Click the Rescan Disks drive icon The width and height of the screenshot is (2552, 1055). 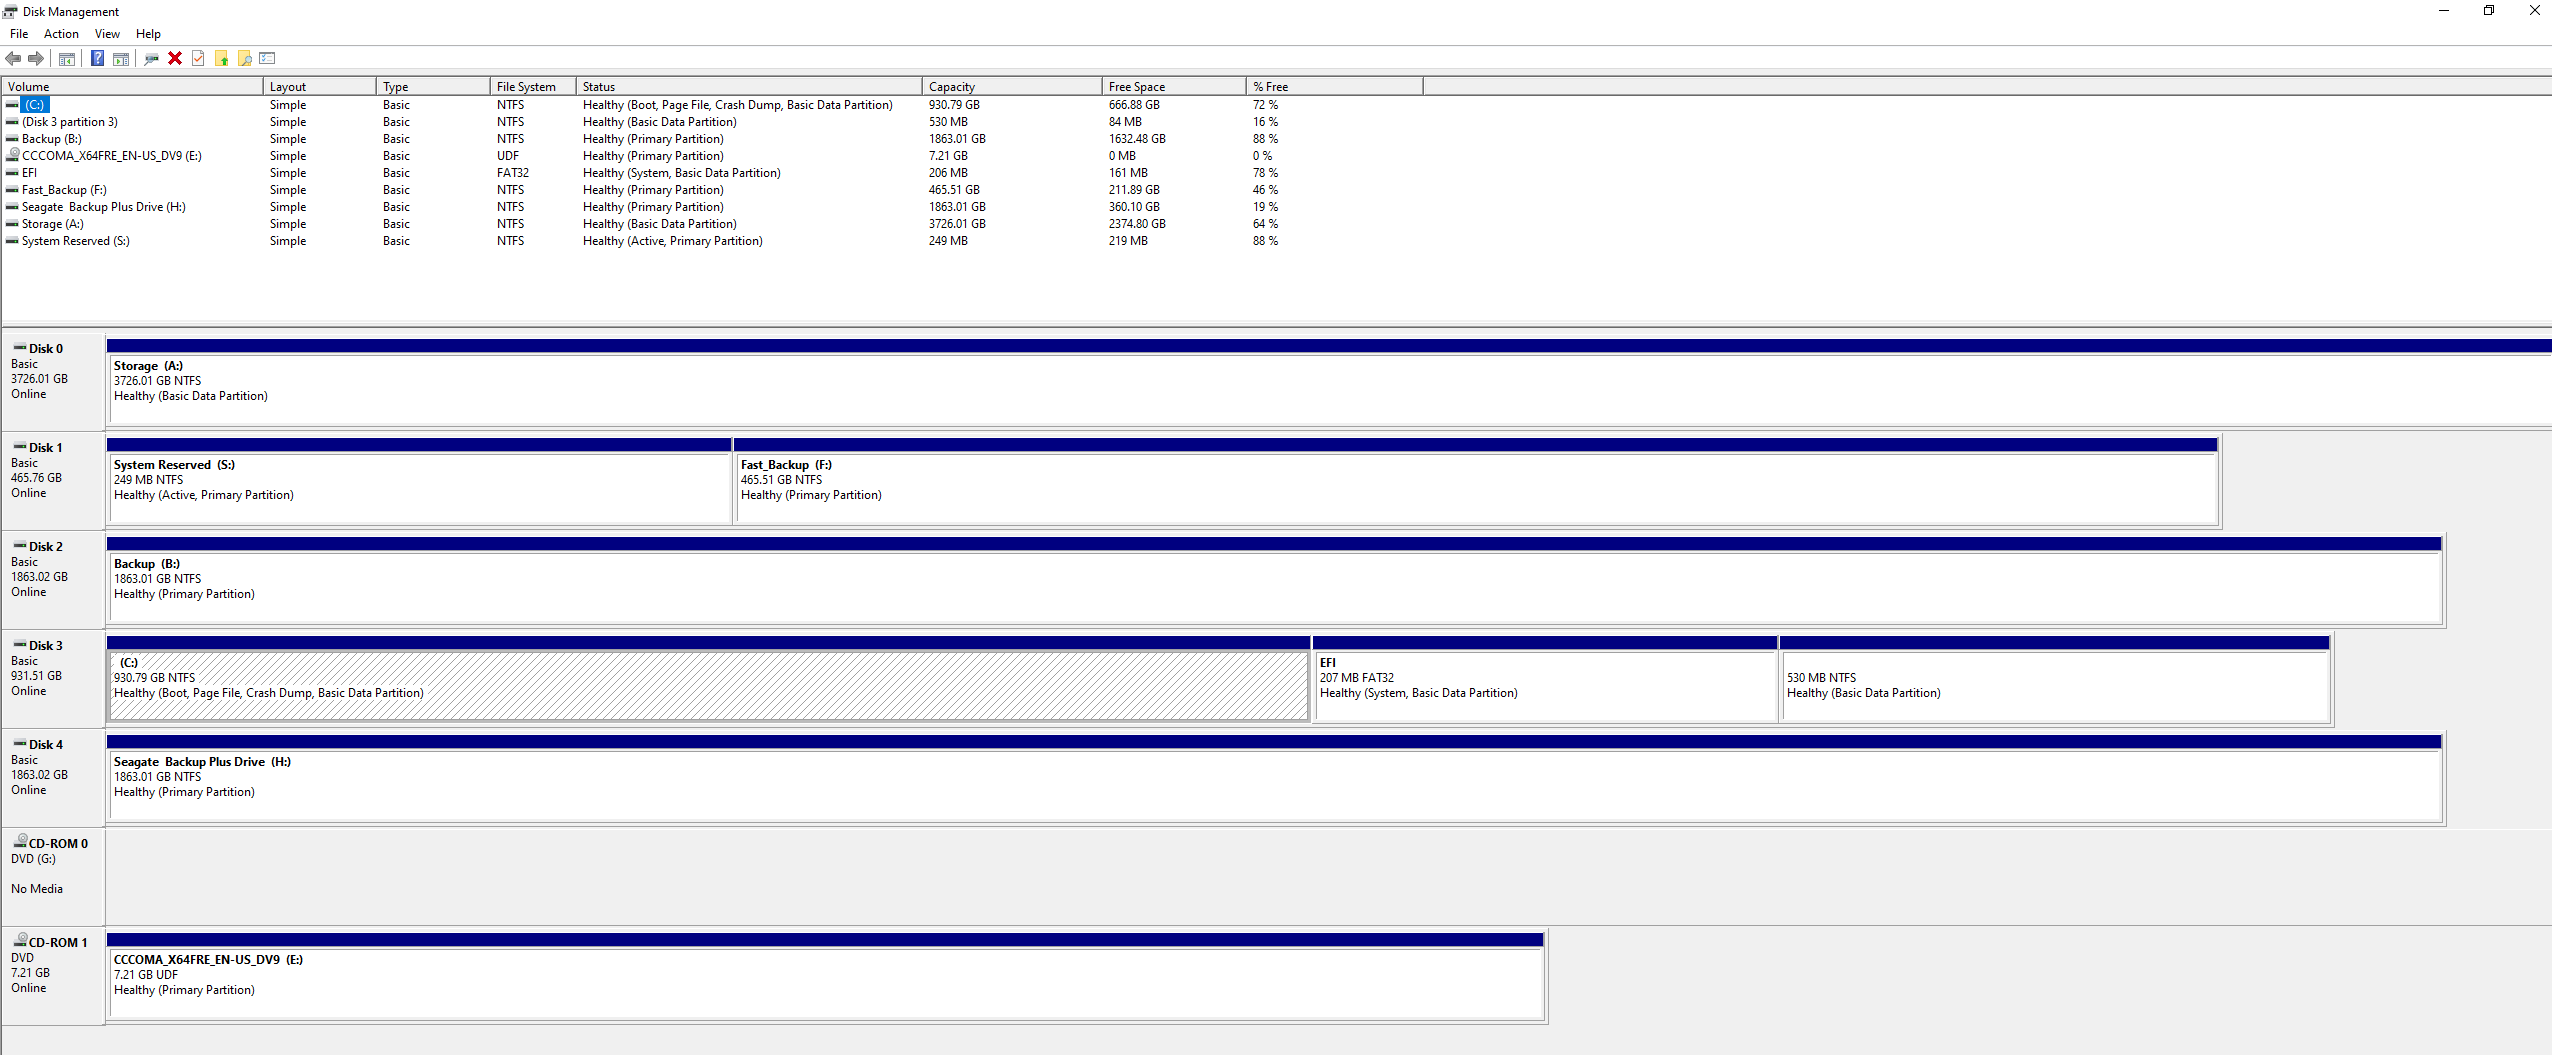151,58
